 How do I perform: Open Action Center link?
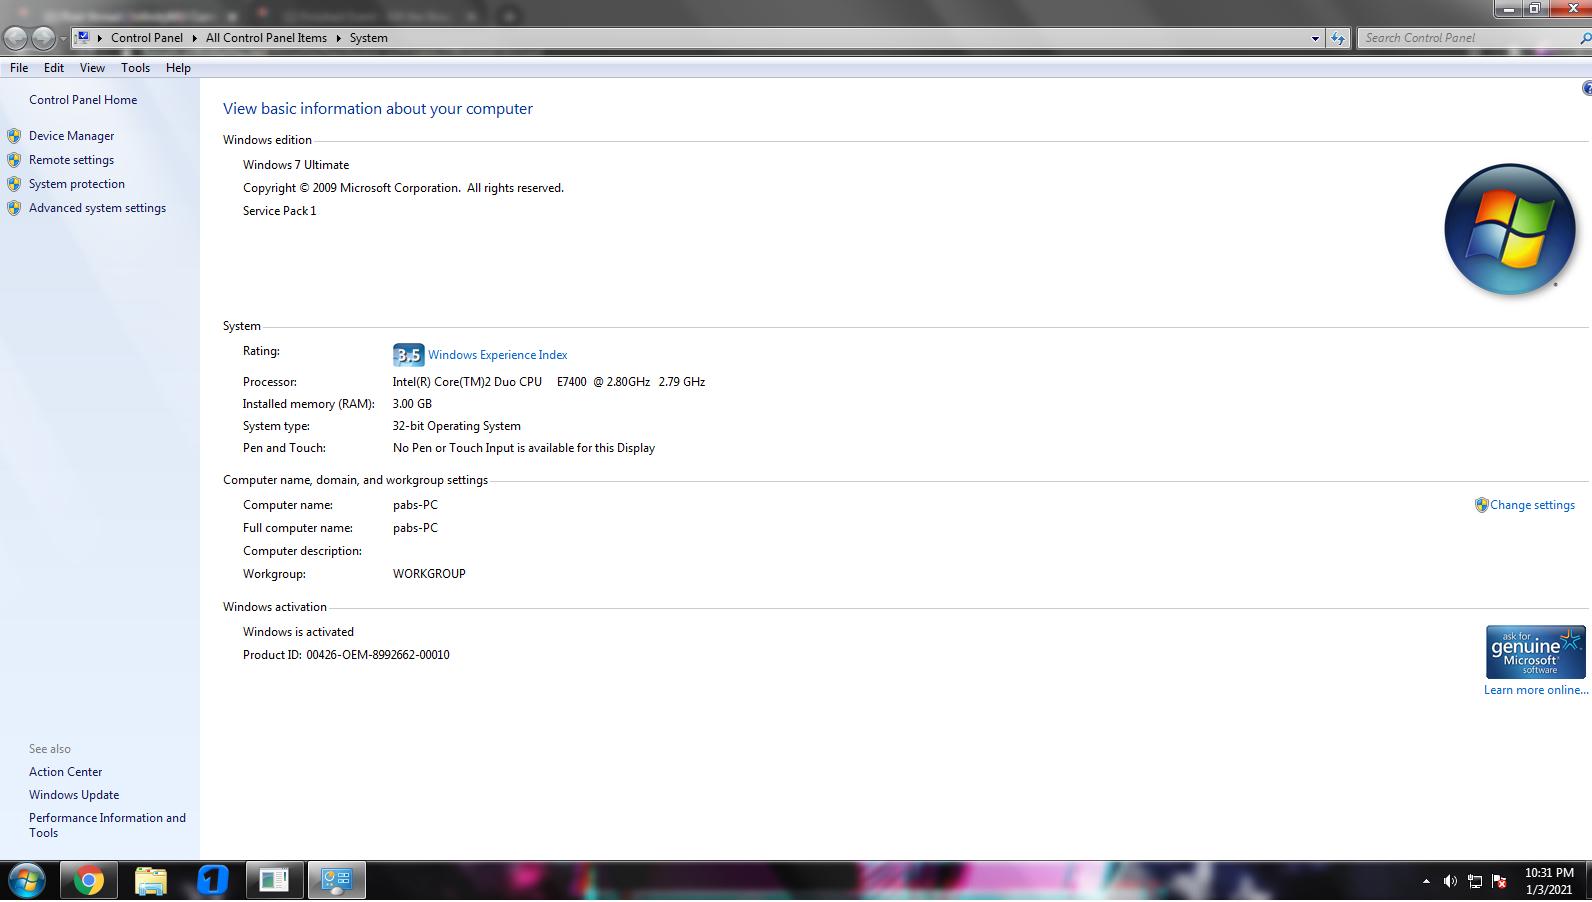click(x=65, y=772)
